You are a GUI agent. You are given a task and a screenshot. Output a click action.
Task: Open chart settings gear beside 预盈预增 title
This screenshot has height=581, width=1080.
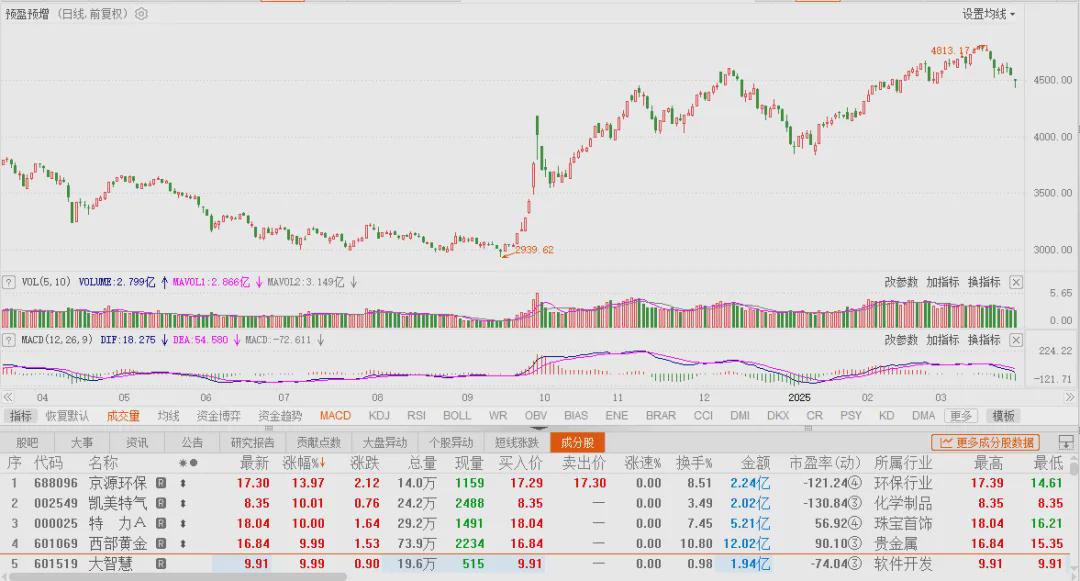click(141, 14)
